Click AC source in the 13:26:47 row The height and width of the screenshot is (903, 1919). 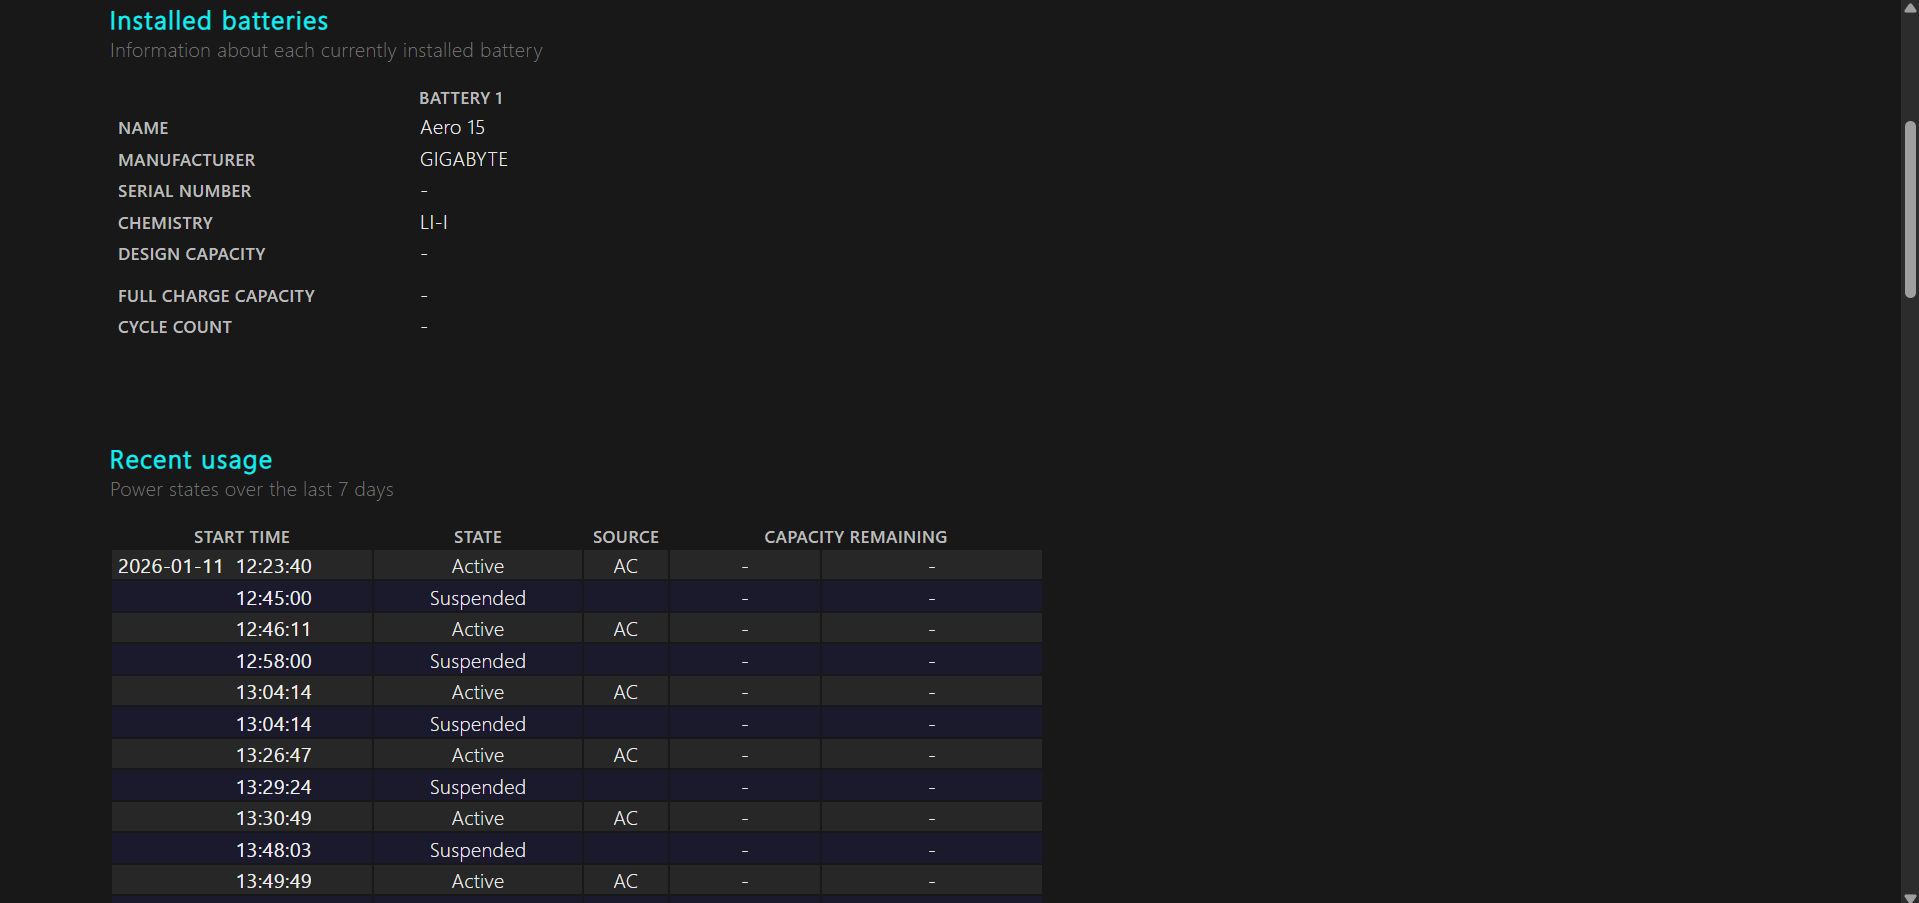pyautogui.click(x=625, y=755)
